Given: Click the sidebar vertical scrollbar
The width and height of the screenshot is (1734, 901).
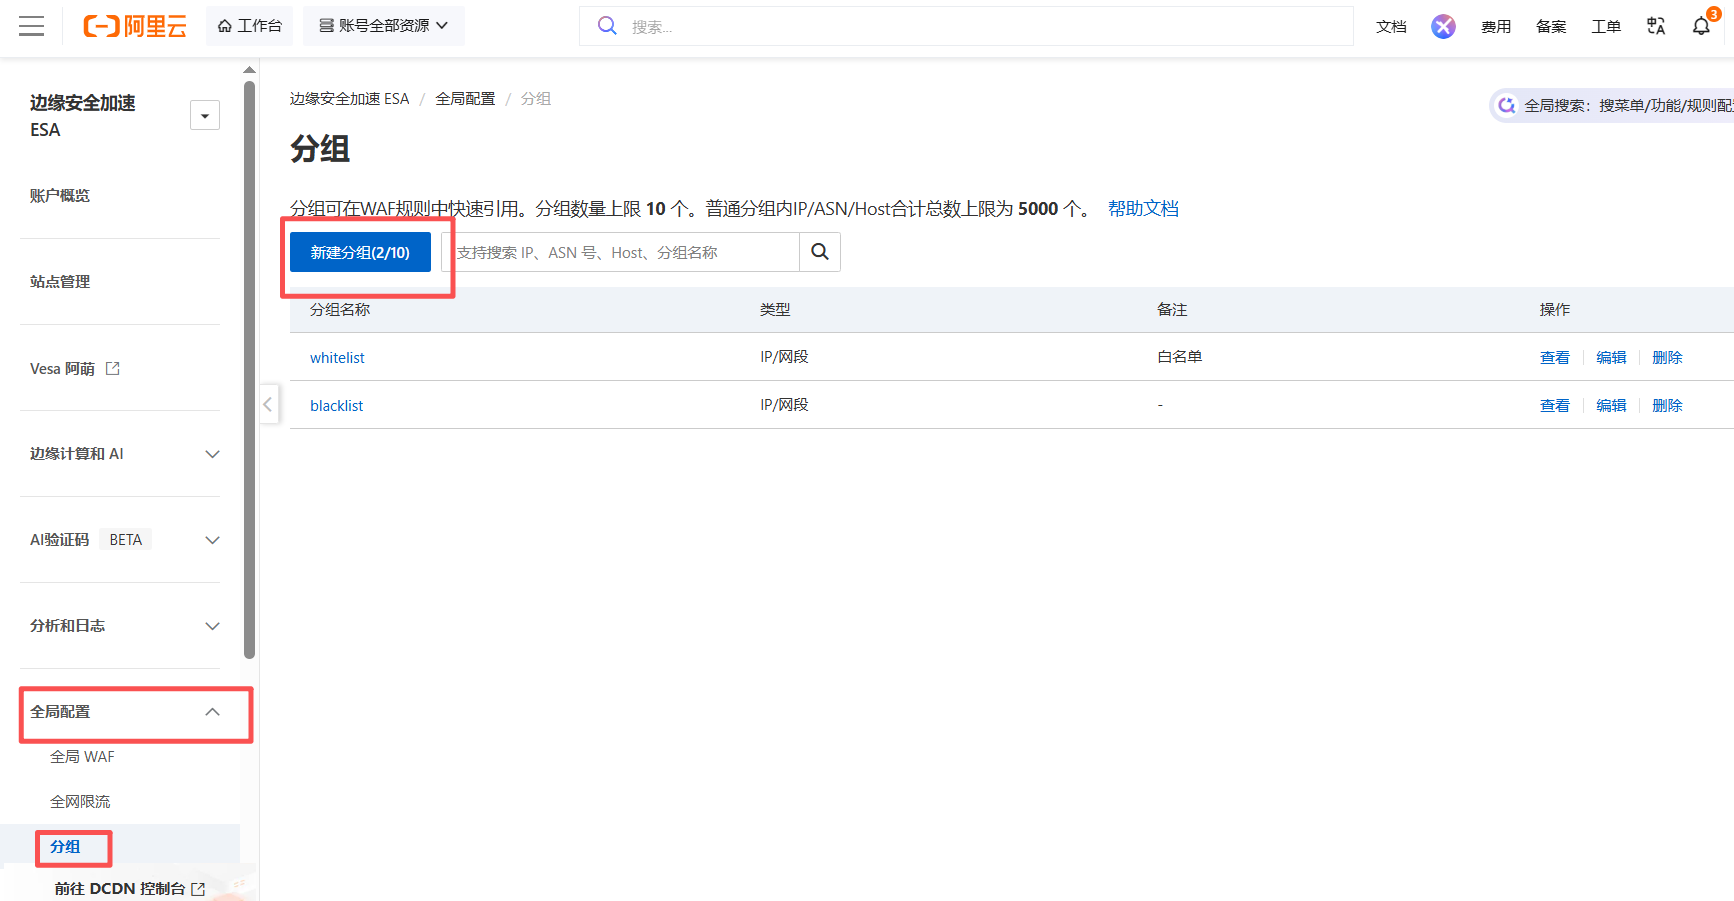Looking at the screenshot, I should (249, 370).
